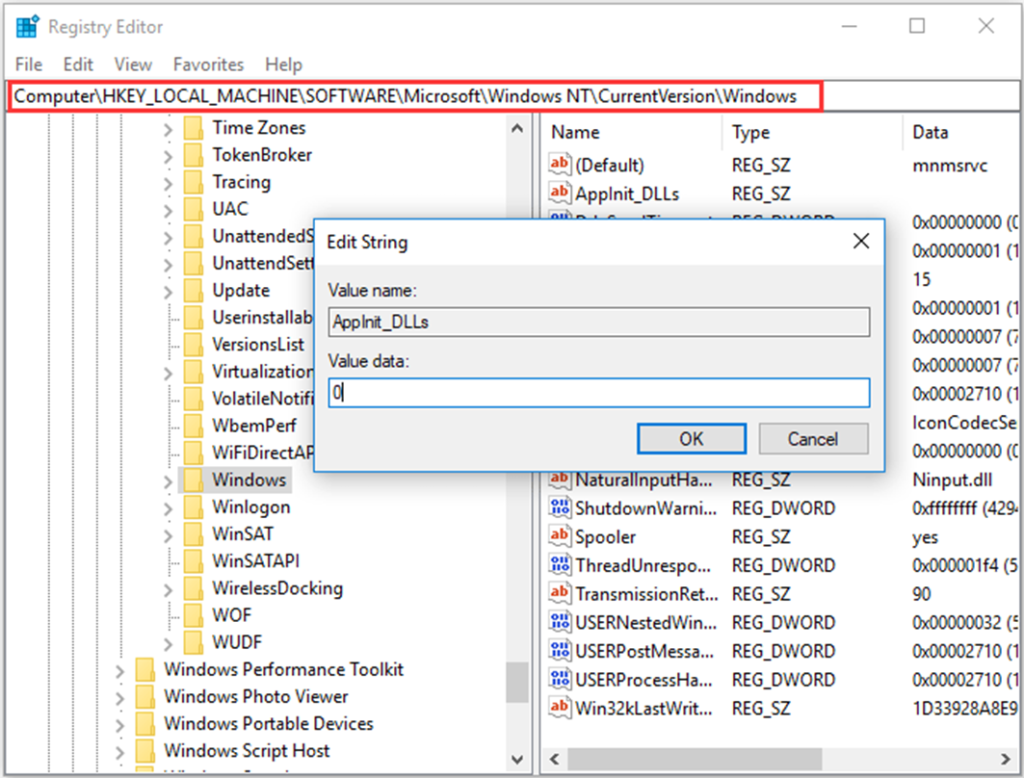Expand the TokenBroker key
The width and height of the screenshot is (1024, 778).
[168, 156]
